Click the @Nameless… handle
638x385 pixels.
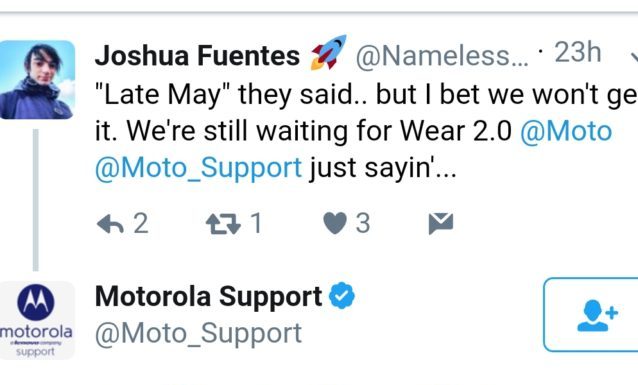tap(442, 56)
